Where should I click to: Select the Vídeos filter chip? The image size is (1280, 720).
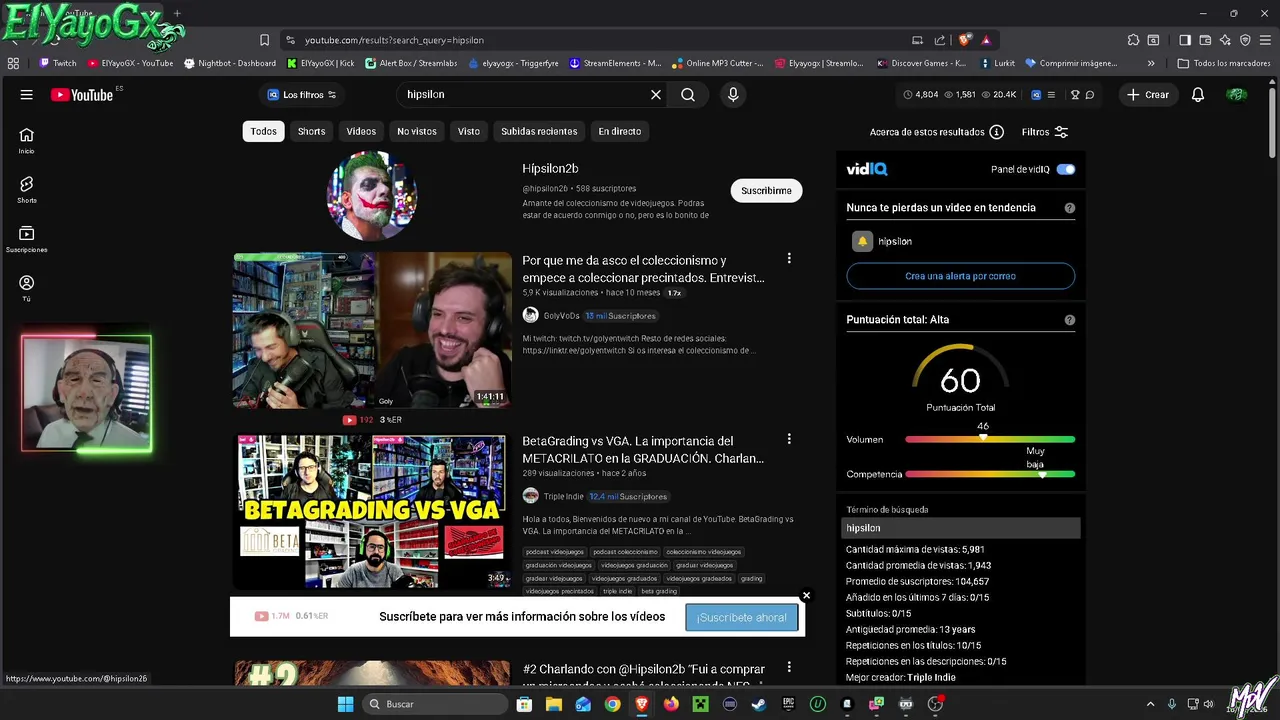click(x=361, y=131)
